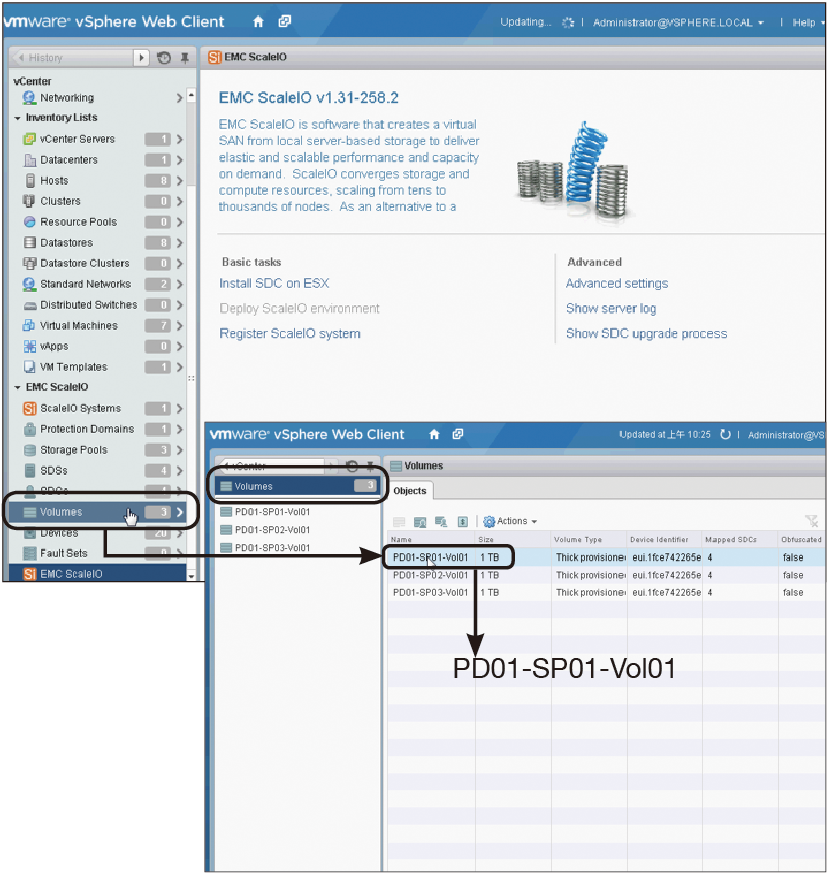Click the Protection Domains icon
830x876 pixels.
[x=30, y=429]
